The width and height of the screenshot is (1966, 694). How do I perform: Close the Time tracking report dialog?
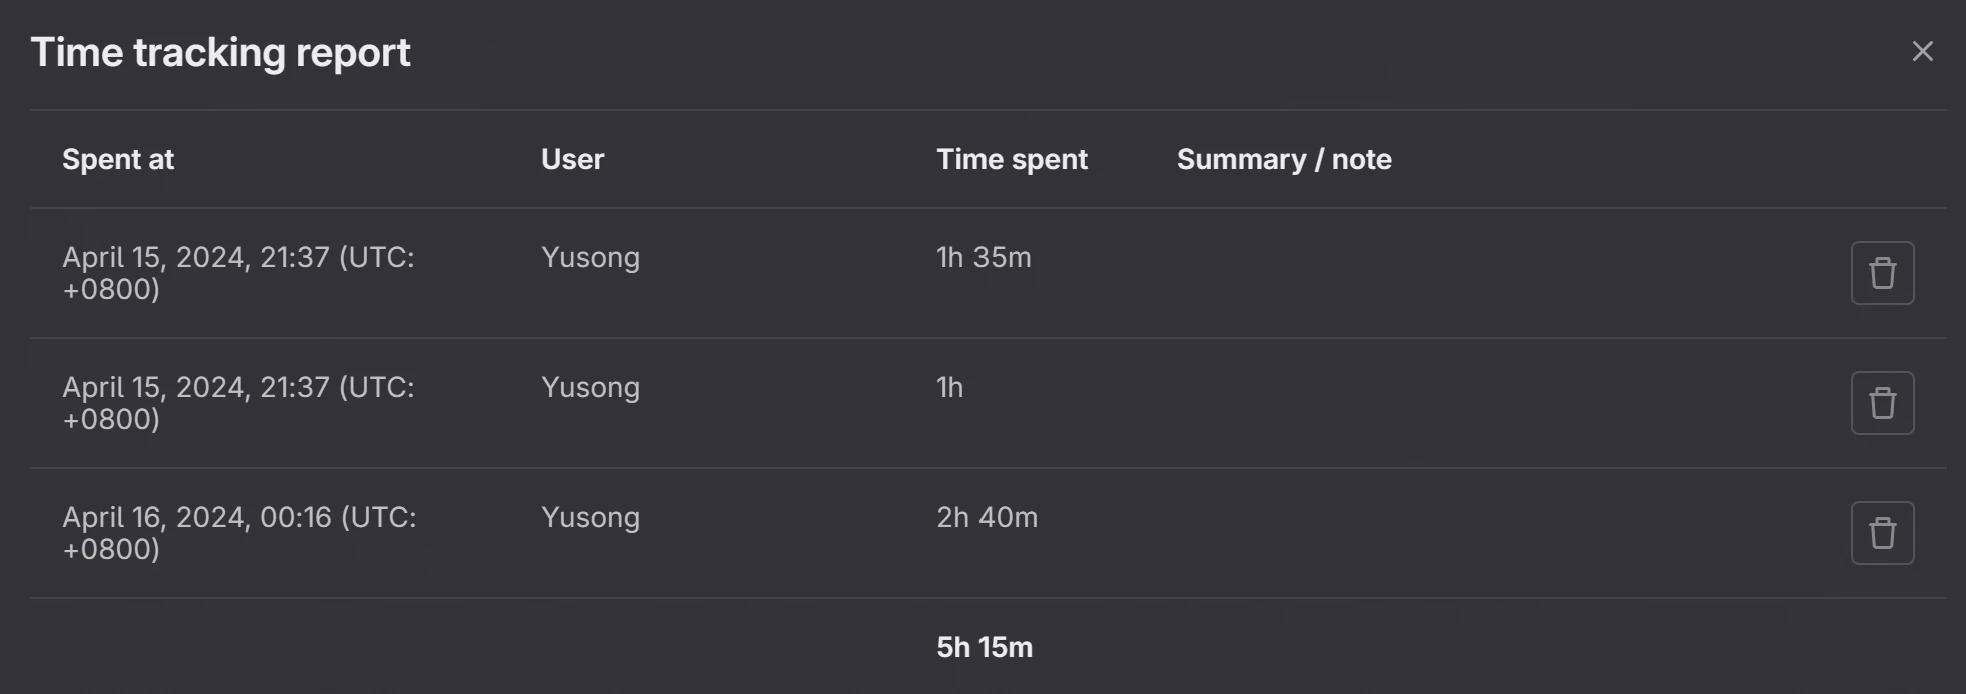1922,52
